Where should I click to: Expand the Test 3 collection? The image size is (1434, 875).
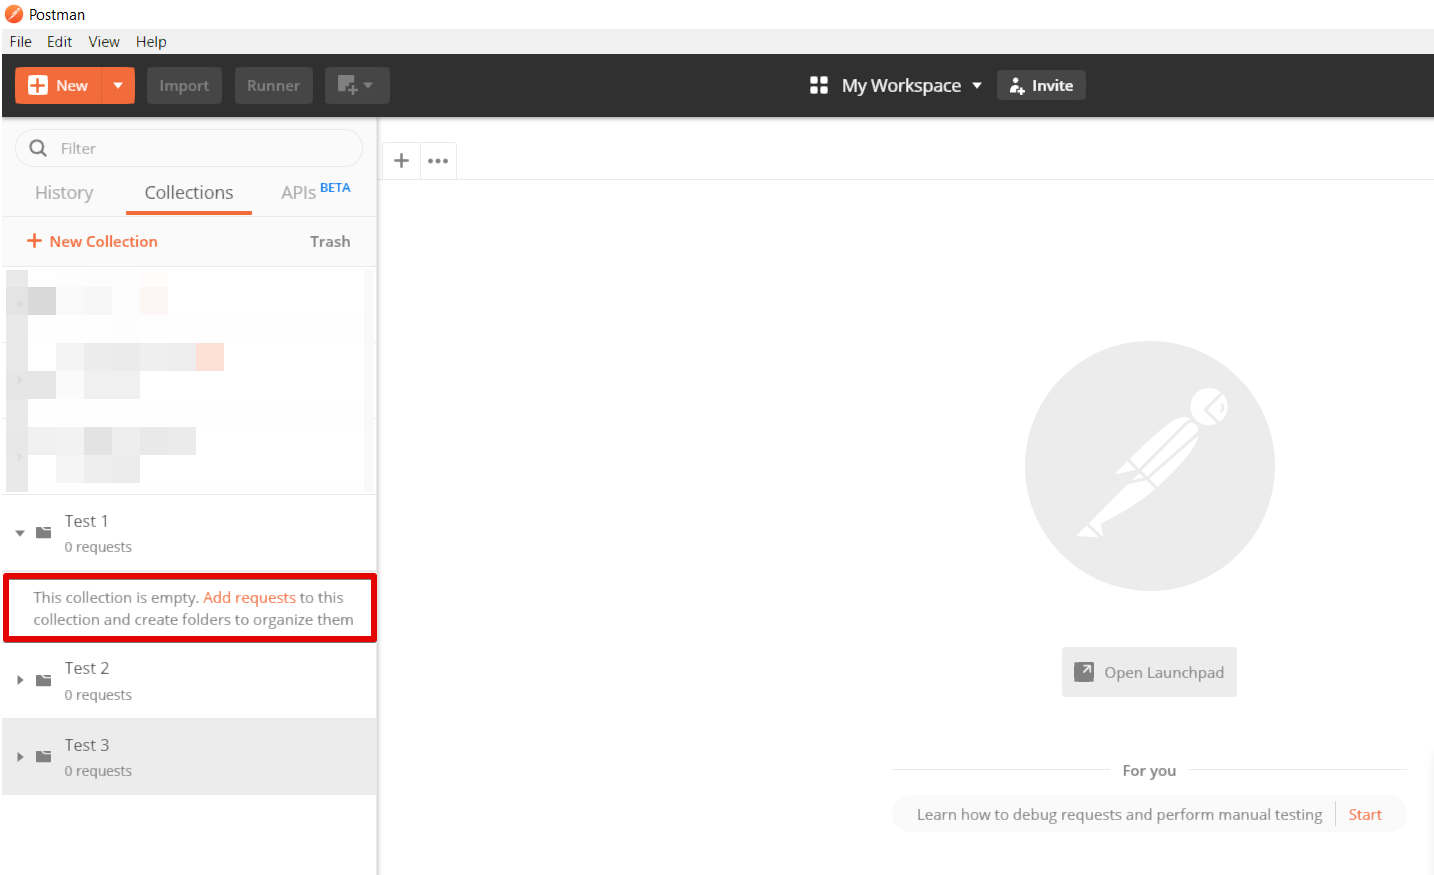coord(20,757)
